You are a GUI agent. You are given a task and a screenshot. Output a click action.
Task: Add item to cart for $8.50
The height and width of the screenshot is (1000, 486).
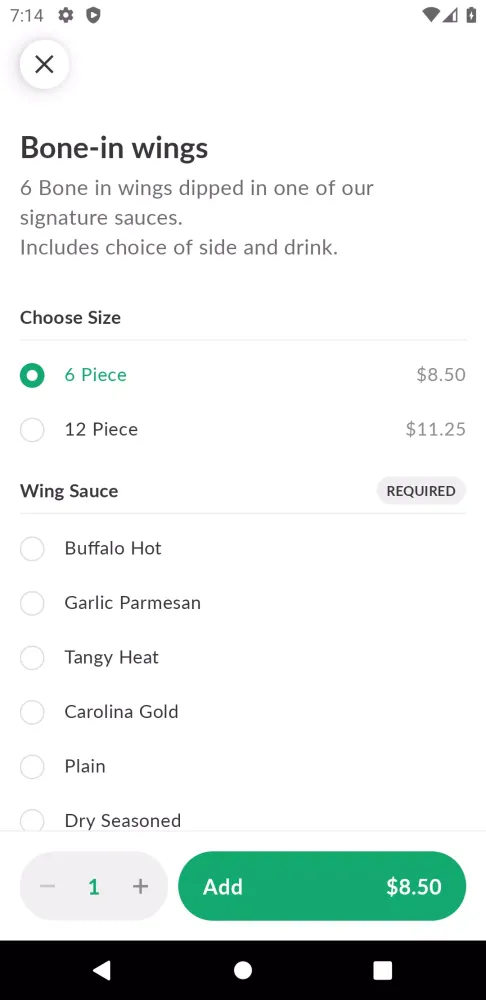coord(322,886)
